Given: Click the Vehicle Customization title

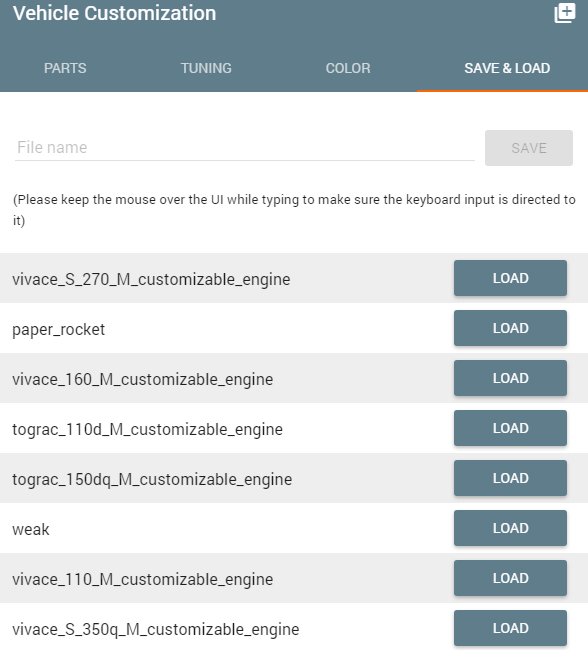Looking at the screenshot, I should (114, 13).
